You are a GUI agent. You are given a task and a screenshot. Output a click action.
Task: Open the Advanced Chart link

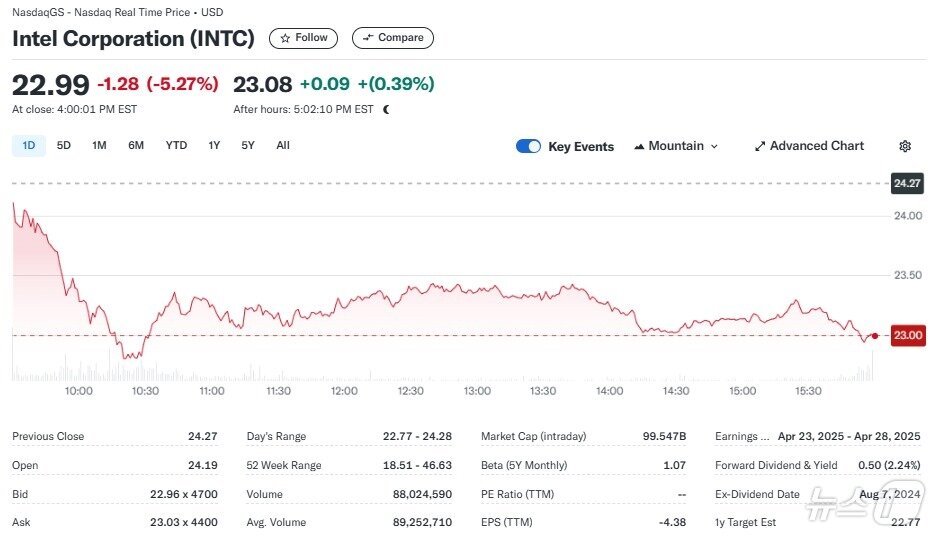pyautogui.click(x=816, y=146)
